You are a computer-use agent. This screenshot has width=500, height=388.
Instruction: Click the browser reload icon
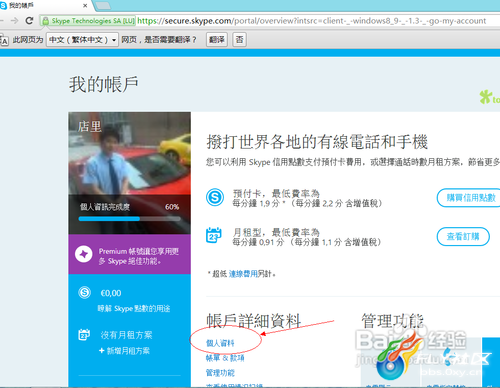point(29,21)
